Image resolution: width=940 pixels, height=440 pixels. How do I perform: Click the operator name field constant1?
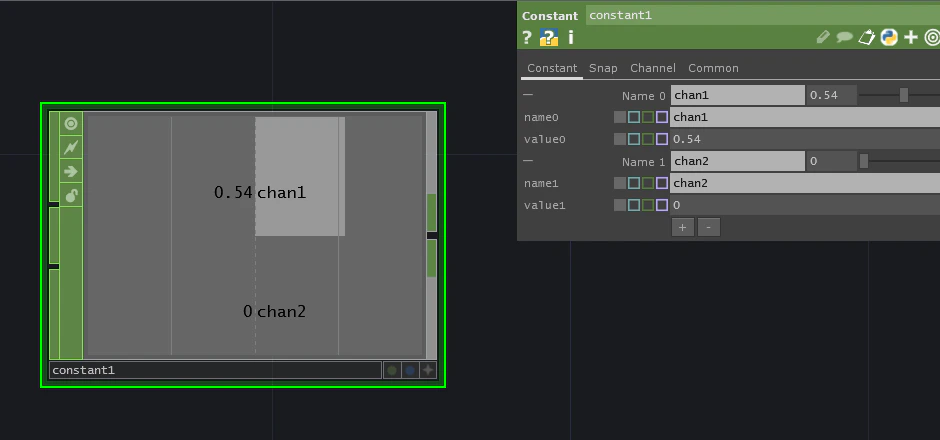tap(763, 16)
